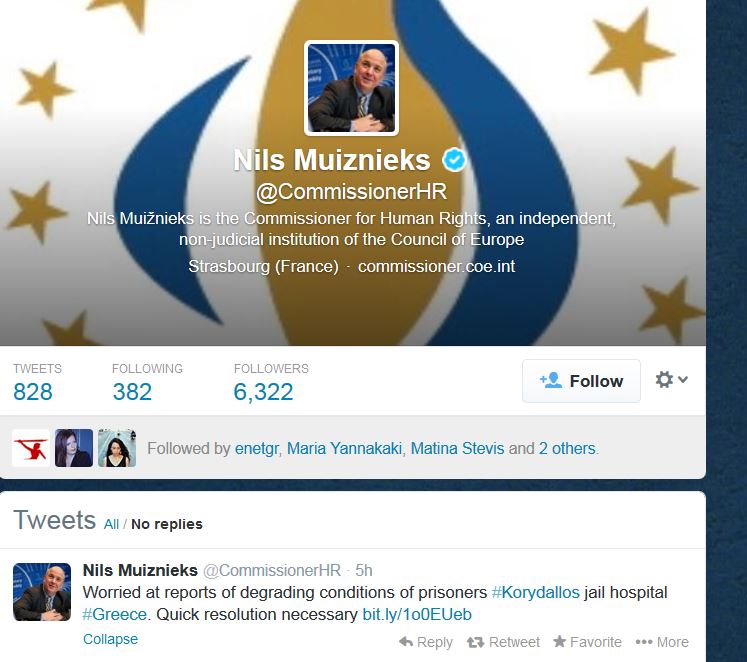Open Matina Stevis's avatar thumbnail
This screenshot has height=662, width=747.
click(x=117, y=448)
